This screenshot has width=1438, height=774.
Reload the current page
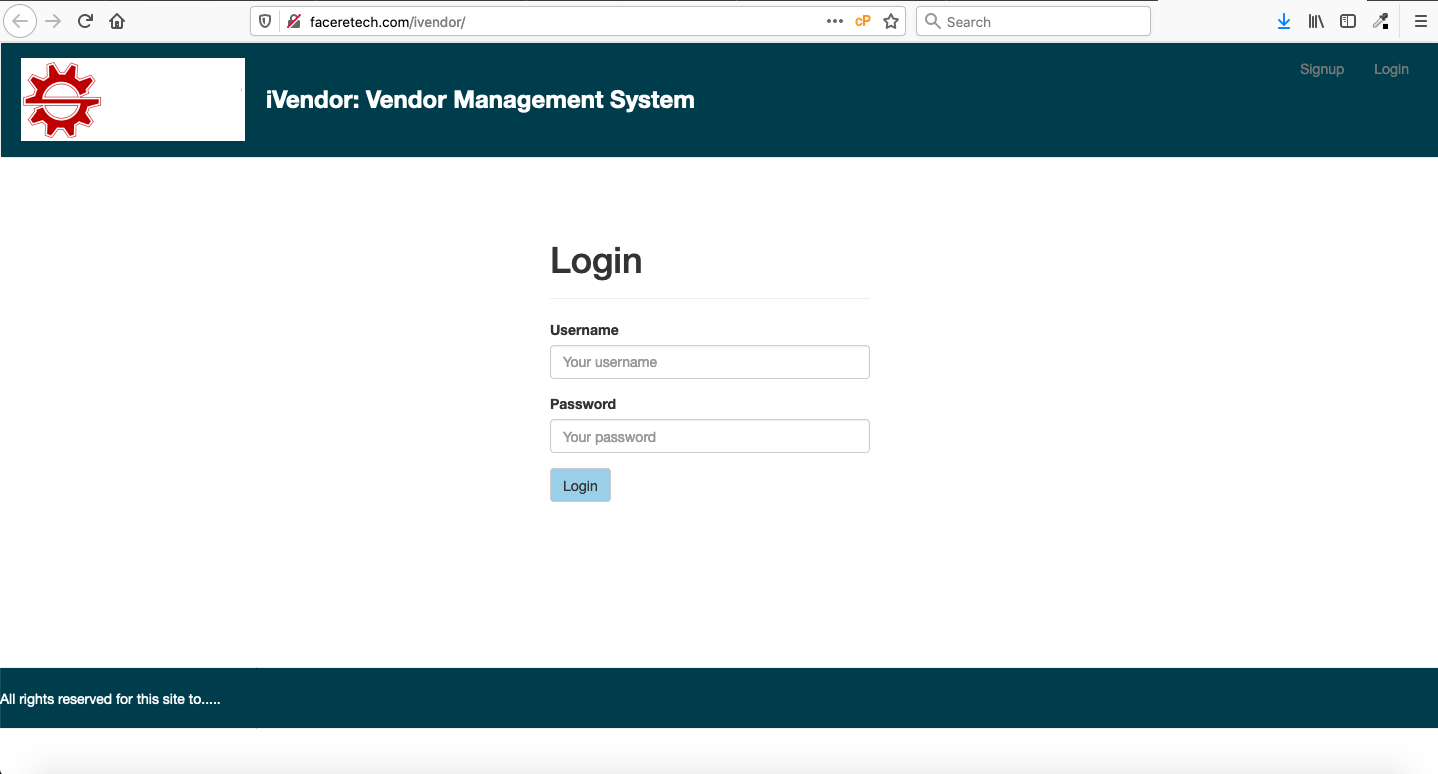[x=86, y=21]
